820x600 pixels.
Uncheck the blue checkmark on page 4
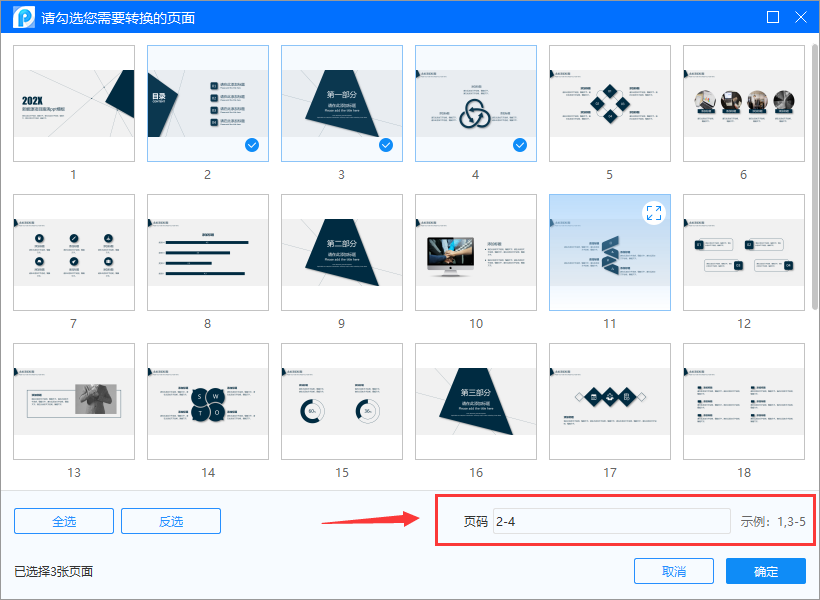(520, 145)
